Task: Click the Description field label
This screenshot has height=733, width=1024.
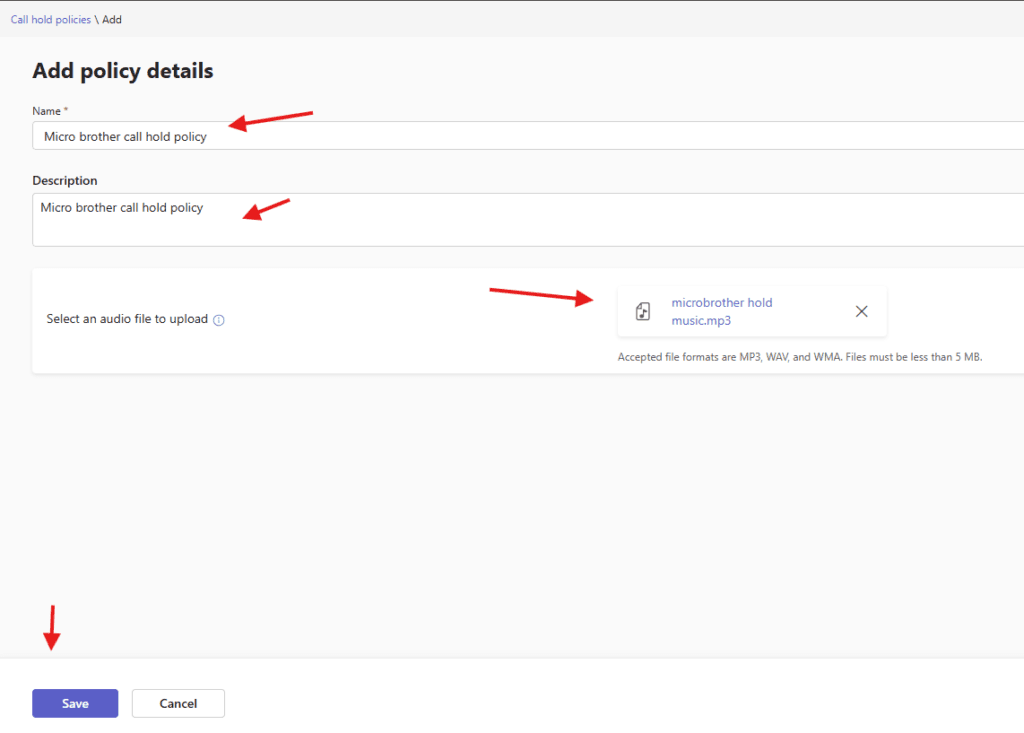Action: 65,181
